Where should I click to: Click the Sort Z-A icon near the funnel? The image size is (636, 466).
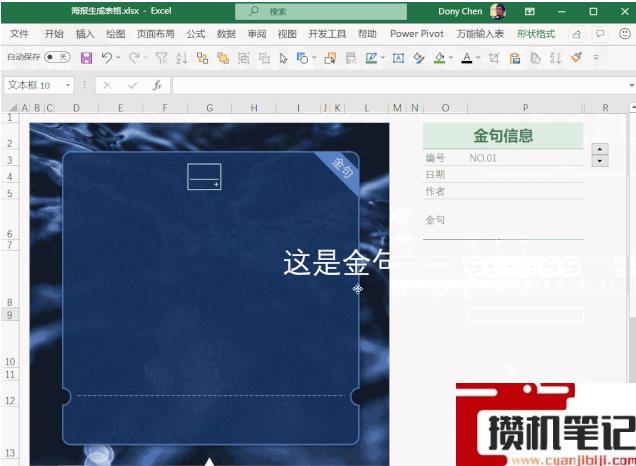(x=182, y=58)
